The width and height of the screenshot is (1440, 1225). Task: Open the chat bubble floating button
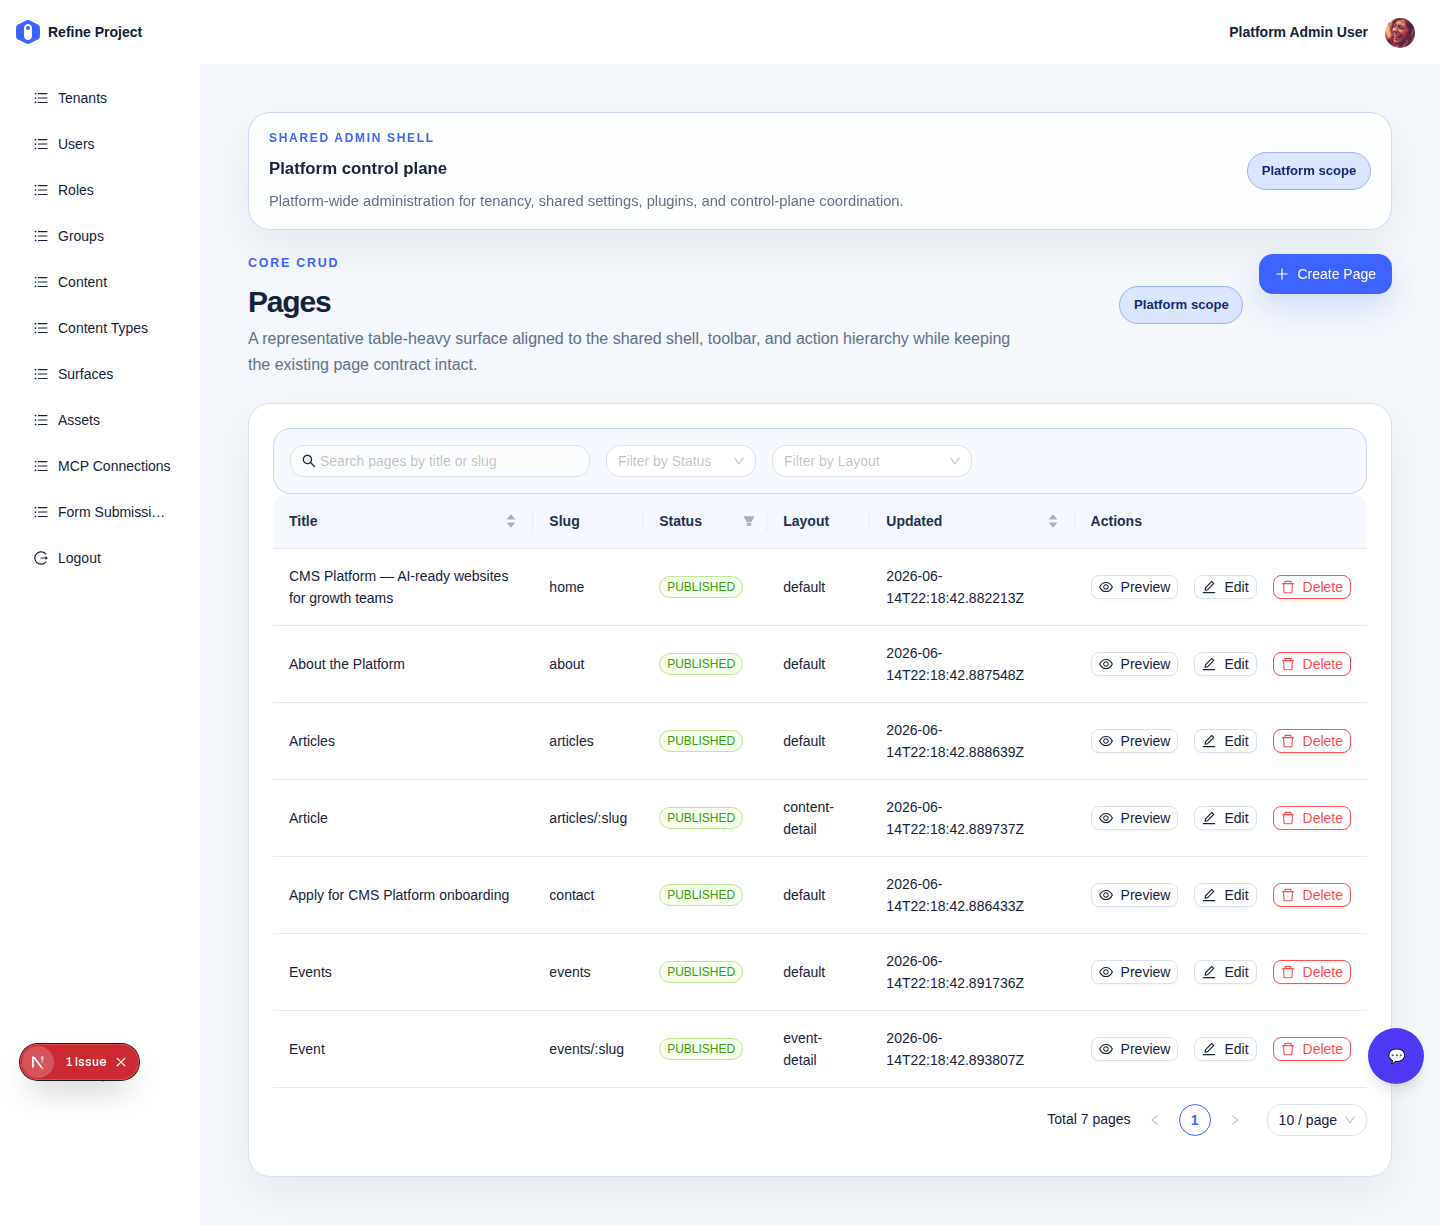pyautogui.click(x=1396, y=1056)
